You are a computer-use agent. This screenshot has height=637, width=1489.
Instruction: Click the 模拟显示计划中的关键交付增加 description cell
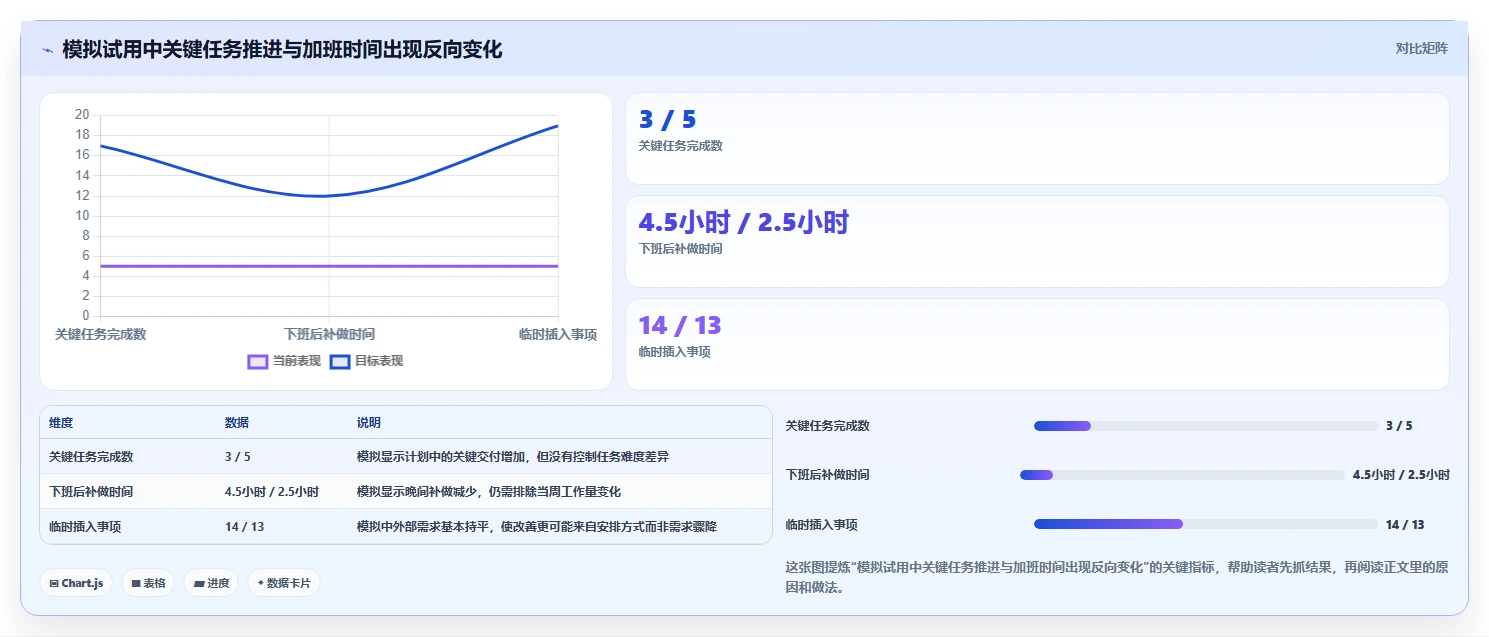(513, 457)
